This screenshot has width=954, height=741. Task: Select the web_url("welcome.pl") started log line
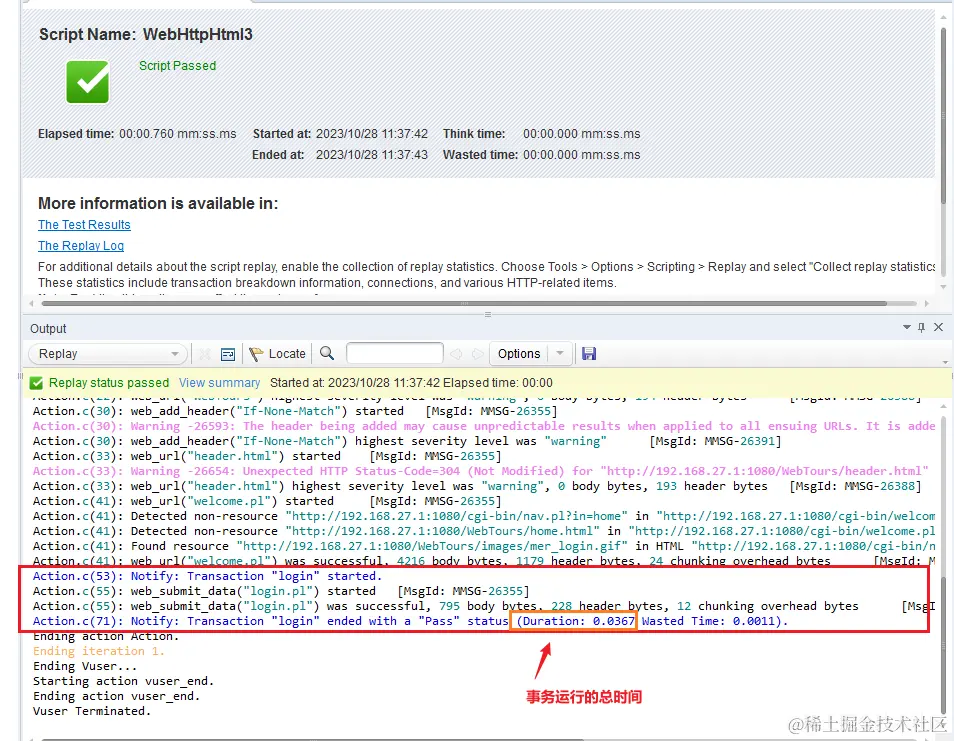(x=267, y=501)
